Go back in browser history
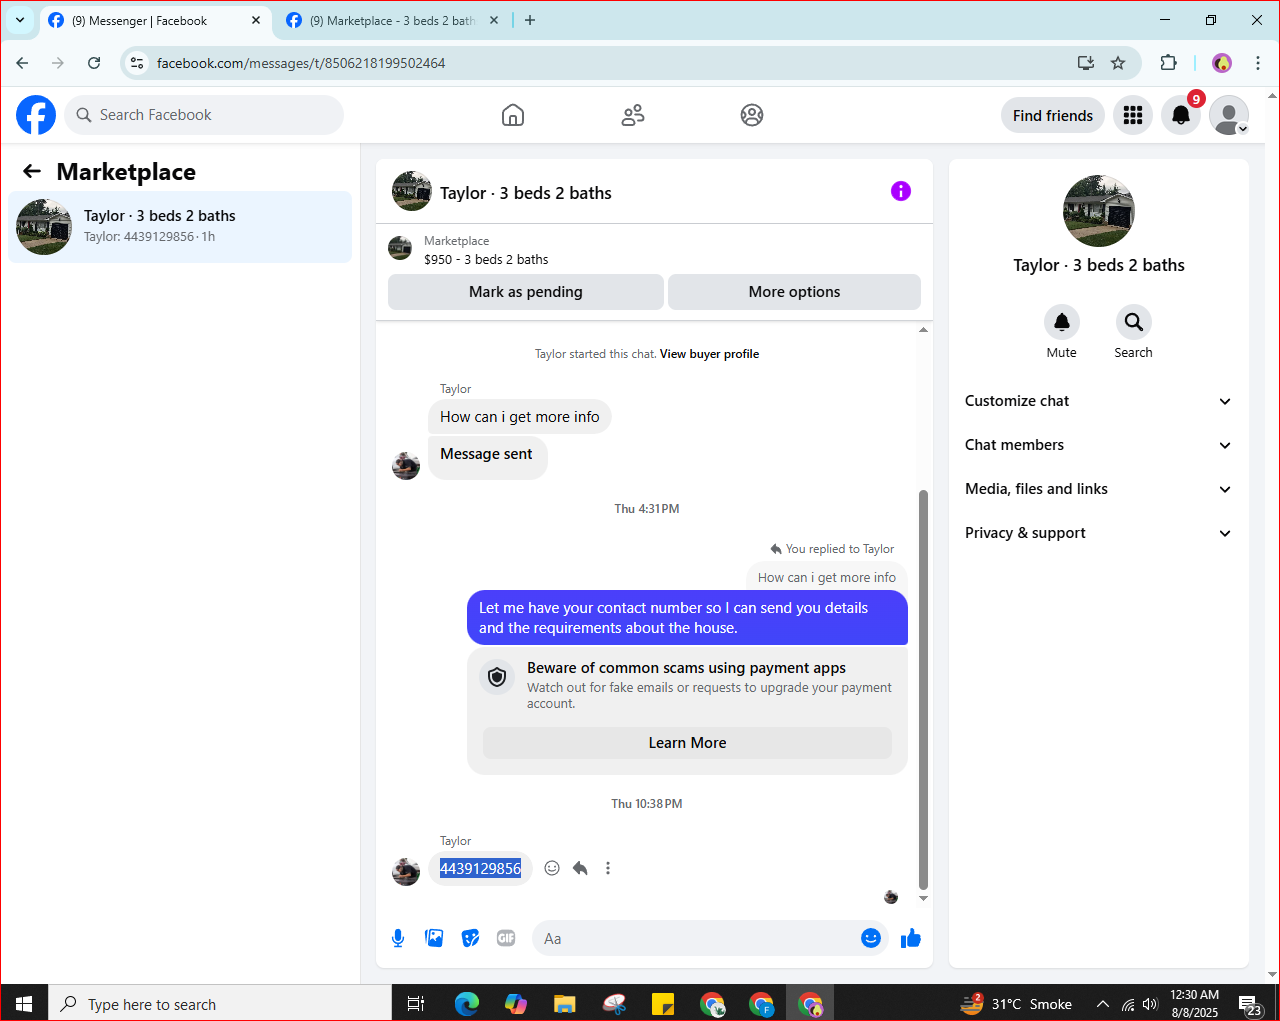The width and height of the screenshot is (1280, 1021). point(22,63)
